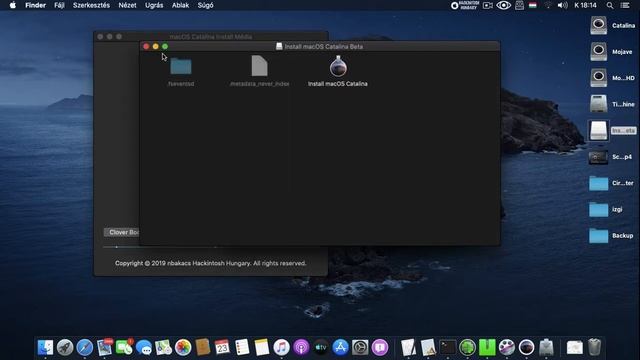The image size is (640, 360).
Task: Open the Ugrás menu
Action: (x=154, y=5)
